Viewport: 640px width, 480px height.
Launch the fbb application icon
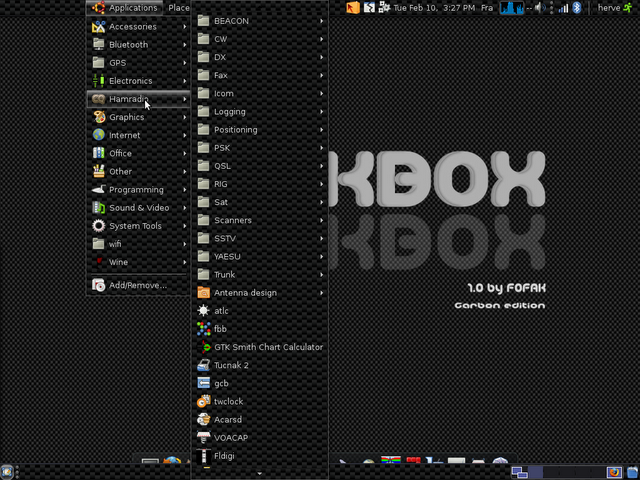click(203, 329)
